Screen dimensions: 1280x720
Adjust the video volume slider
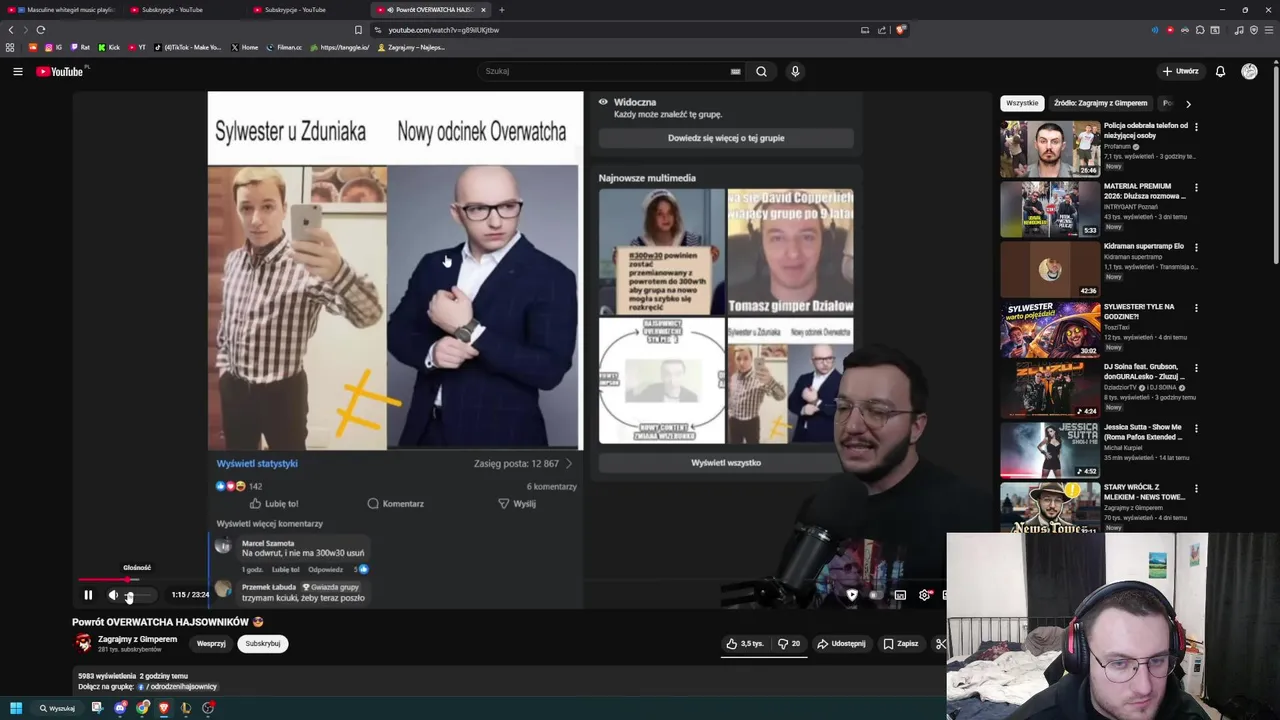(139, 596)
